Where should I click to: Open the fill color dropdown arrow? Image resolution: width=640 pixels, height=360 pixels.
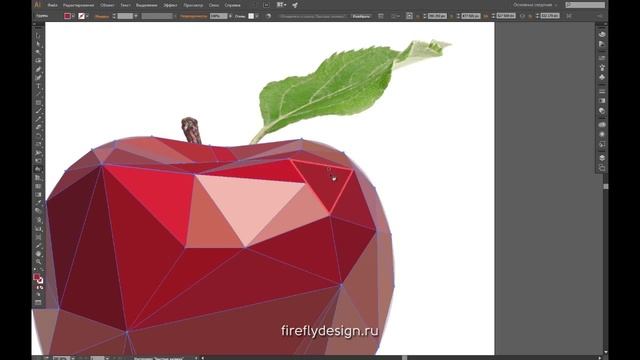click(73, 16)
